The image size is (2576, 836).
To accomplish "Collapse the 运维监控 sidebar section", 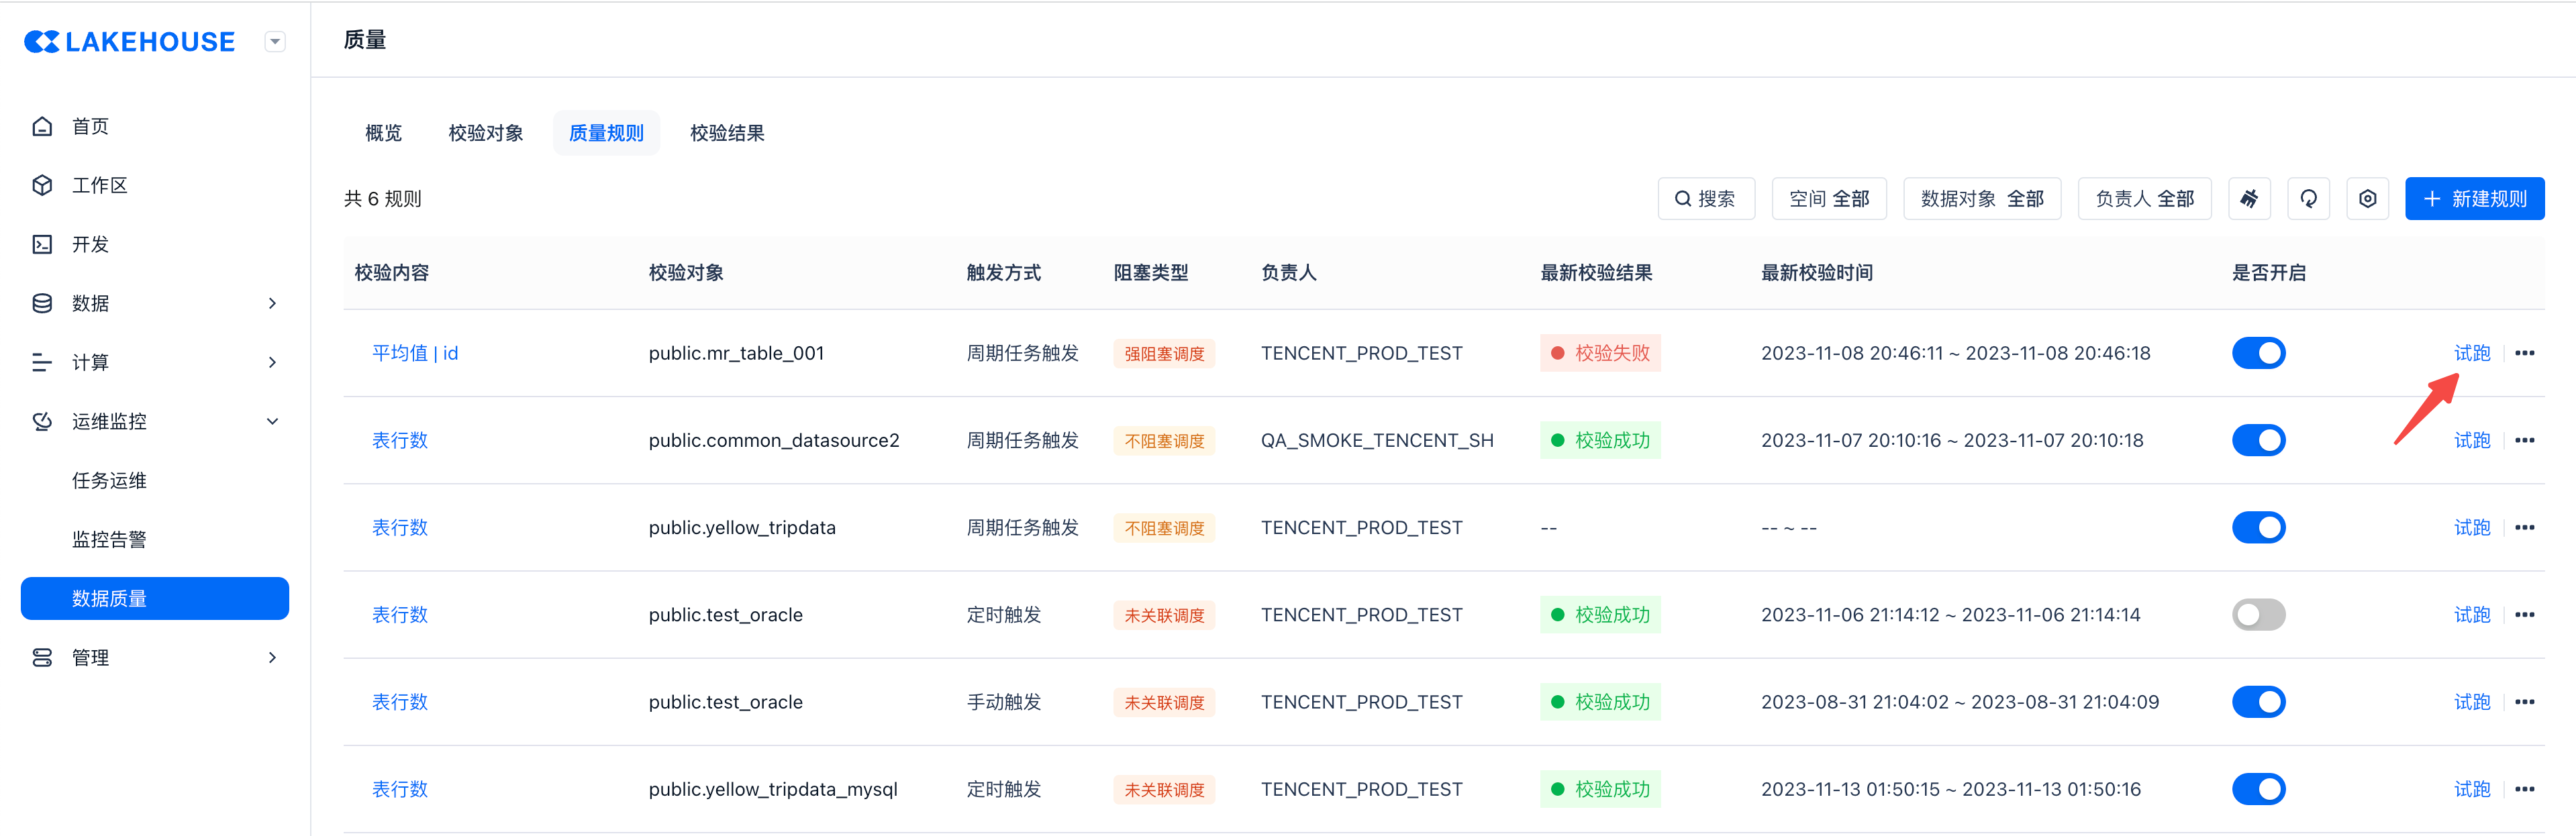I will [272, 421].
